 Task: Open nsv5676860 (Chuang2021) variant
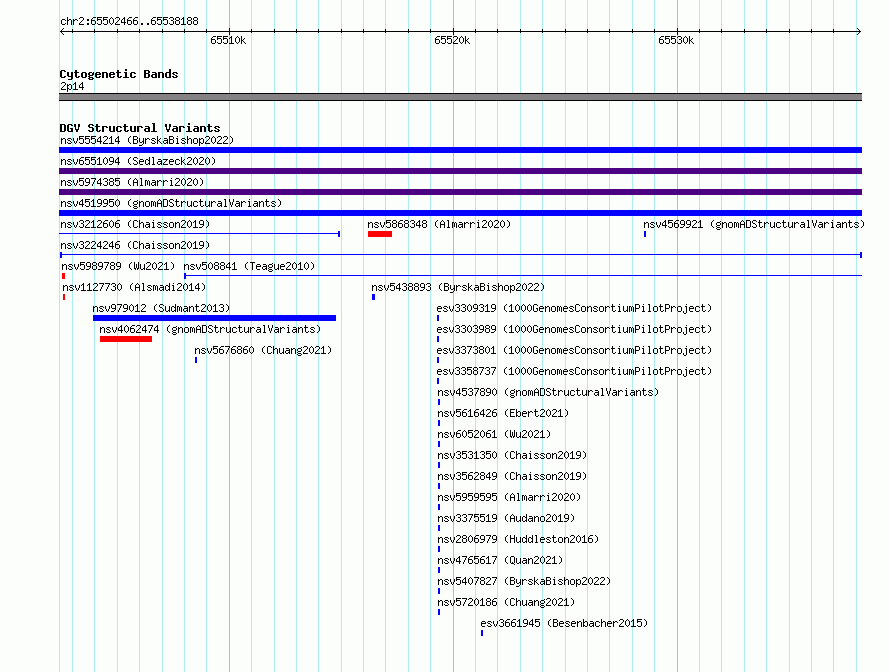pyautogui.click(x=263, y=350)
